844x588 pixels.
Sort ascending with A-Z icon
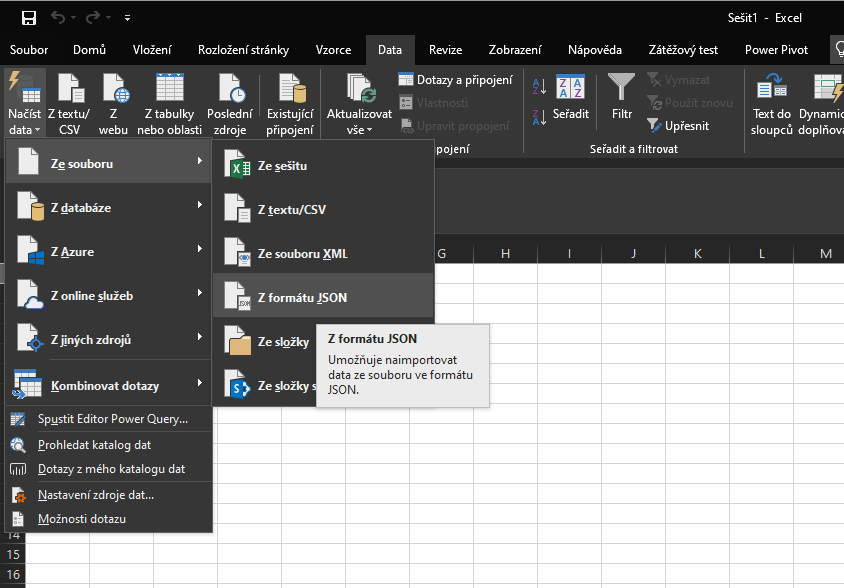tap(539, 86)
